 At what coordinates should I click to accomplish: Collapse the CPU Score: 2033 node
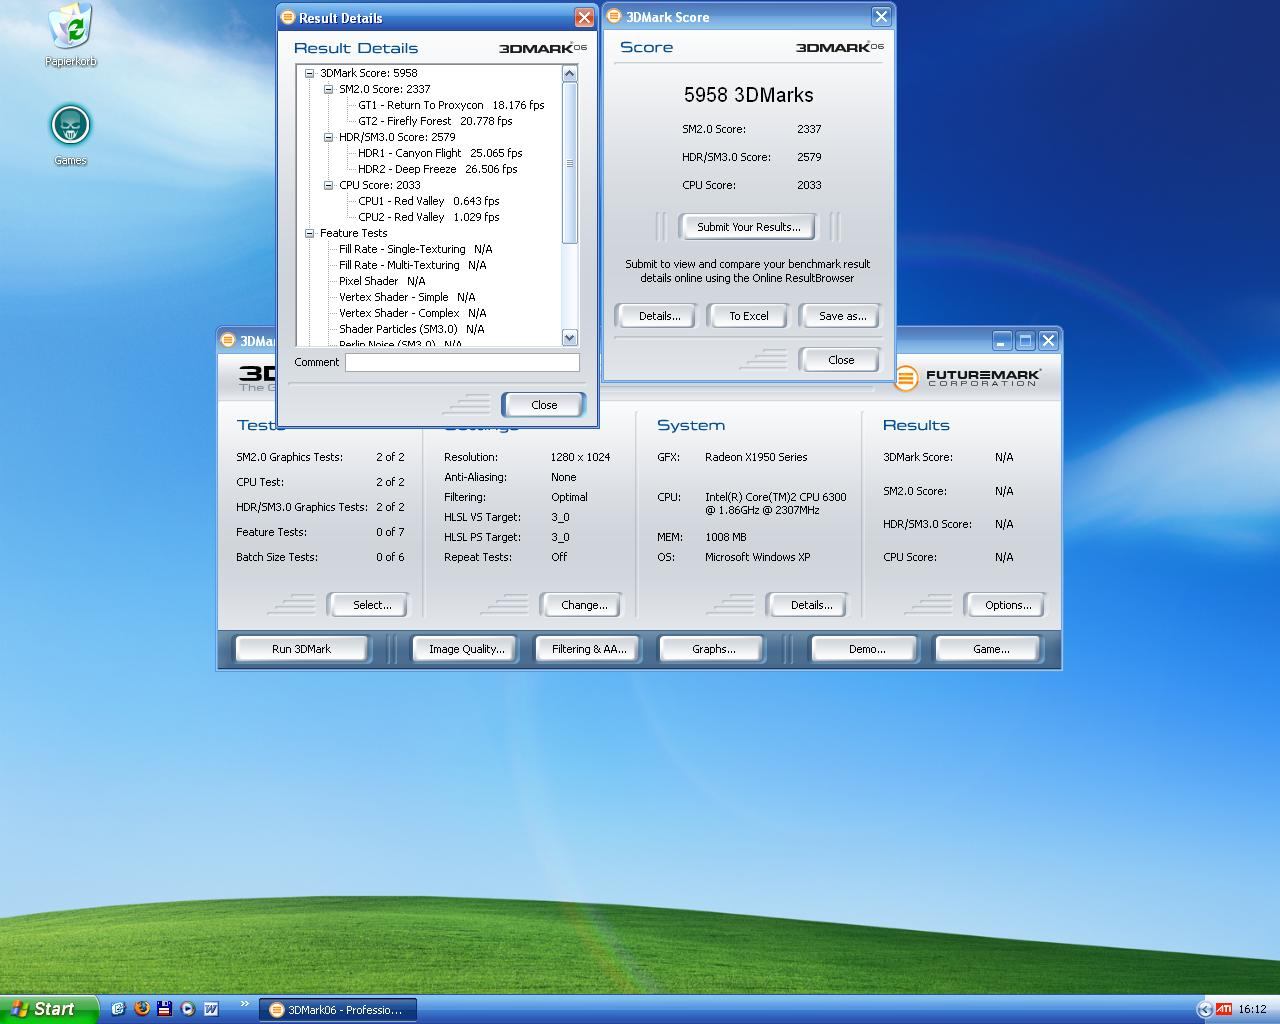click(328, 185)
